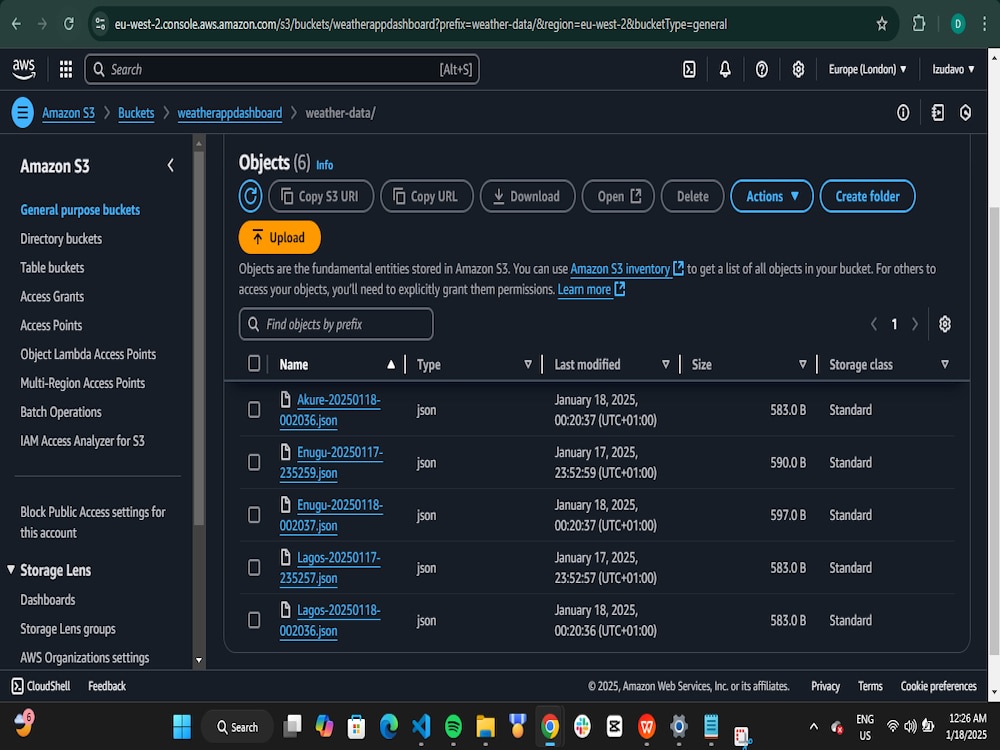Open the objects table preferences gear
This screenshot has width=1000, height=750.
(945, 324)
